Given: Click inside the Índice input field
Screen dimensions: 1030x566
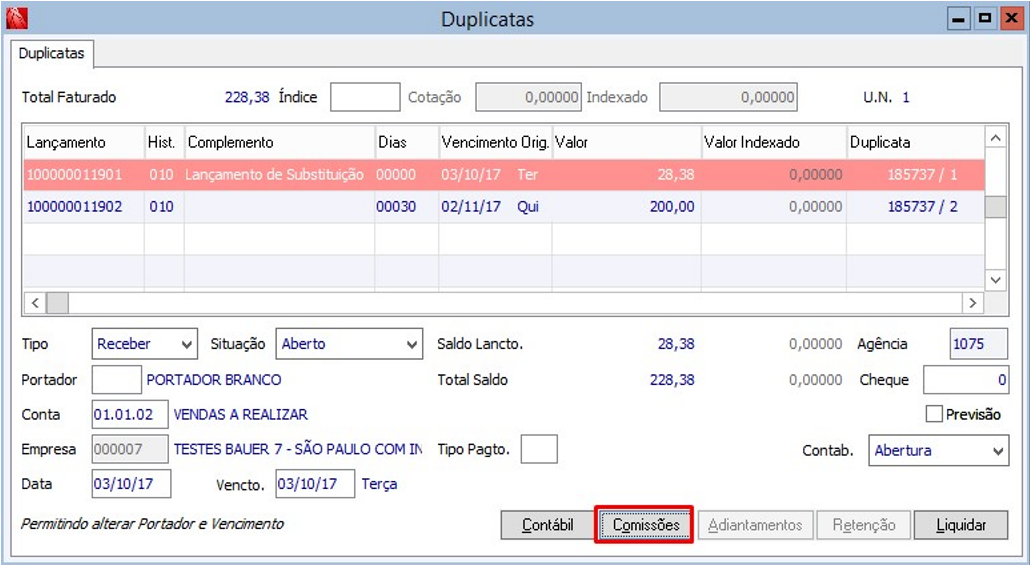Looking at the screenshot, I should [x=365, y=97].
